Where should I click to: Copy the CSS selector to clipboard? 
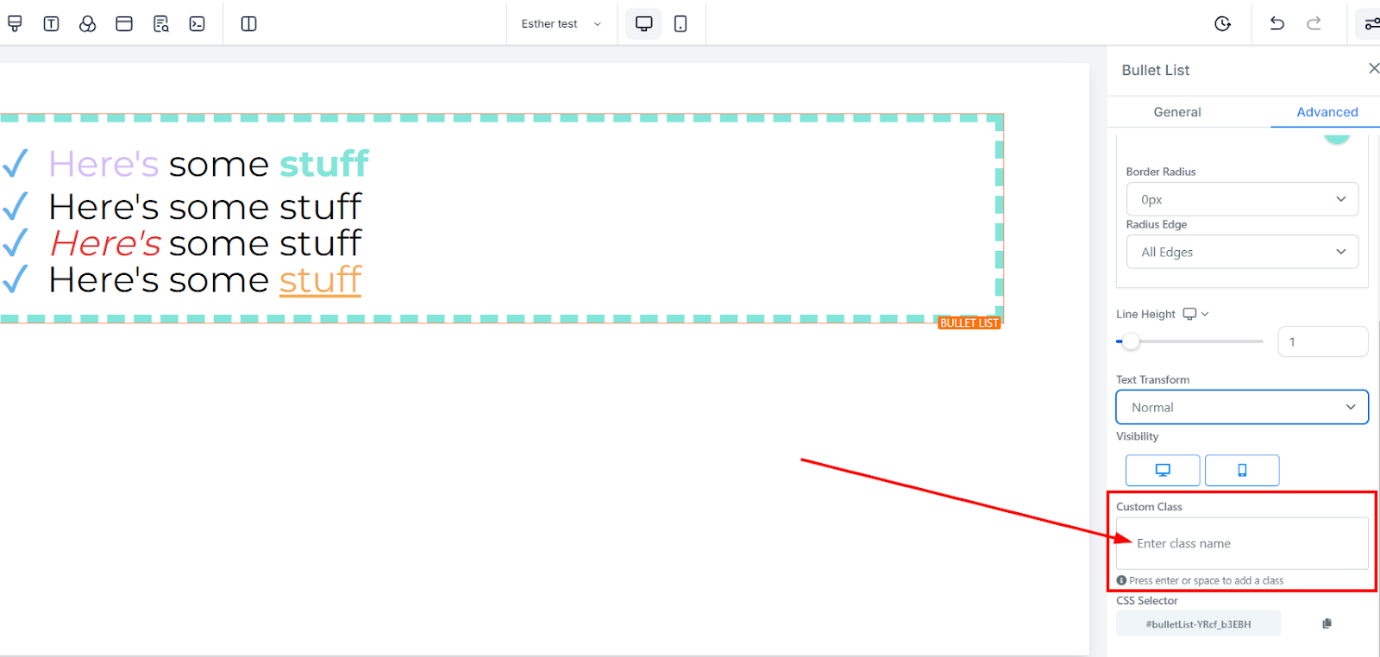click(x=1327, y=624)
